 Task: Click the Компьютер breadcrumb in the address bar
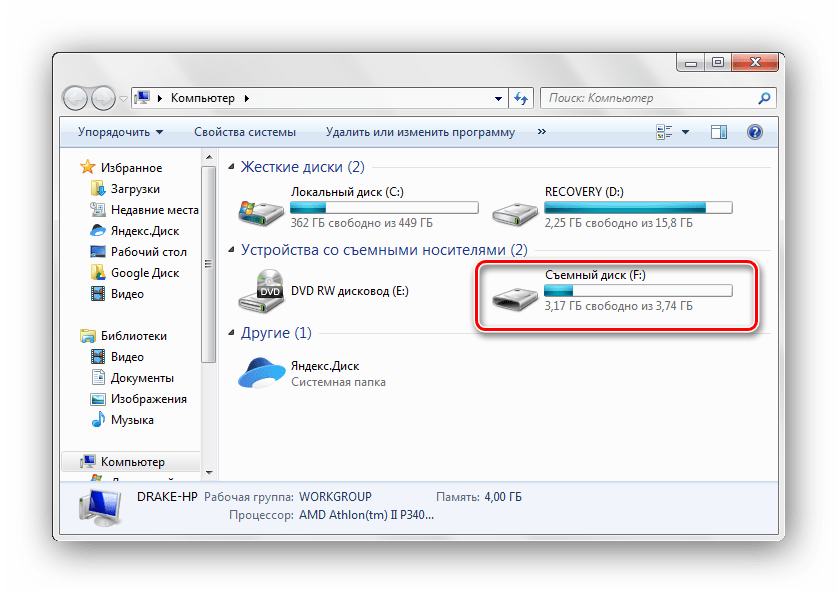point(203,98)
